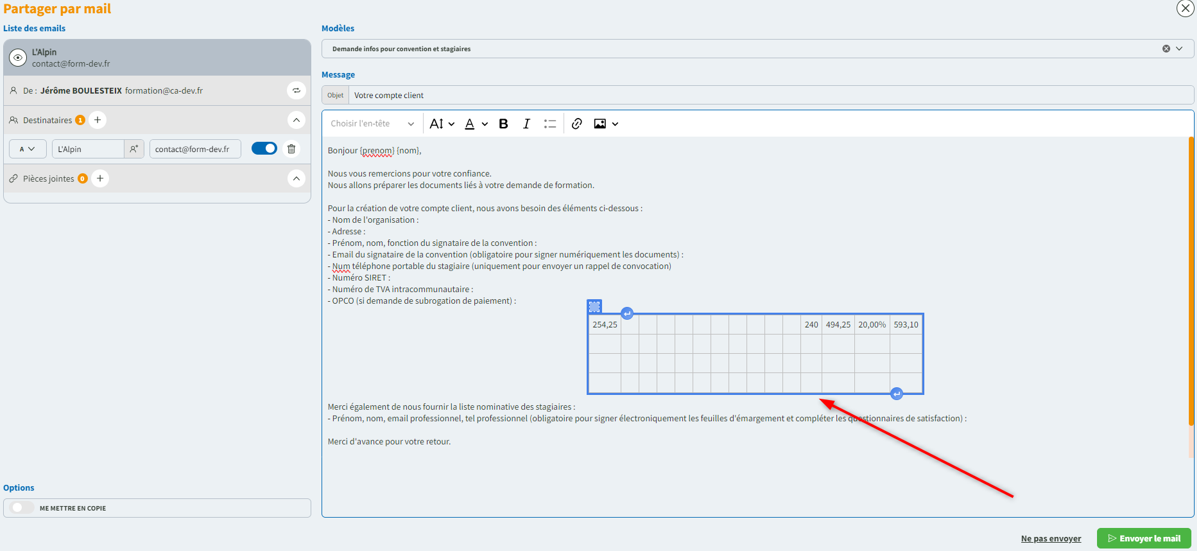Open the recipient type 'A' dropdown

point(27,149)
